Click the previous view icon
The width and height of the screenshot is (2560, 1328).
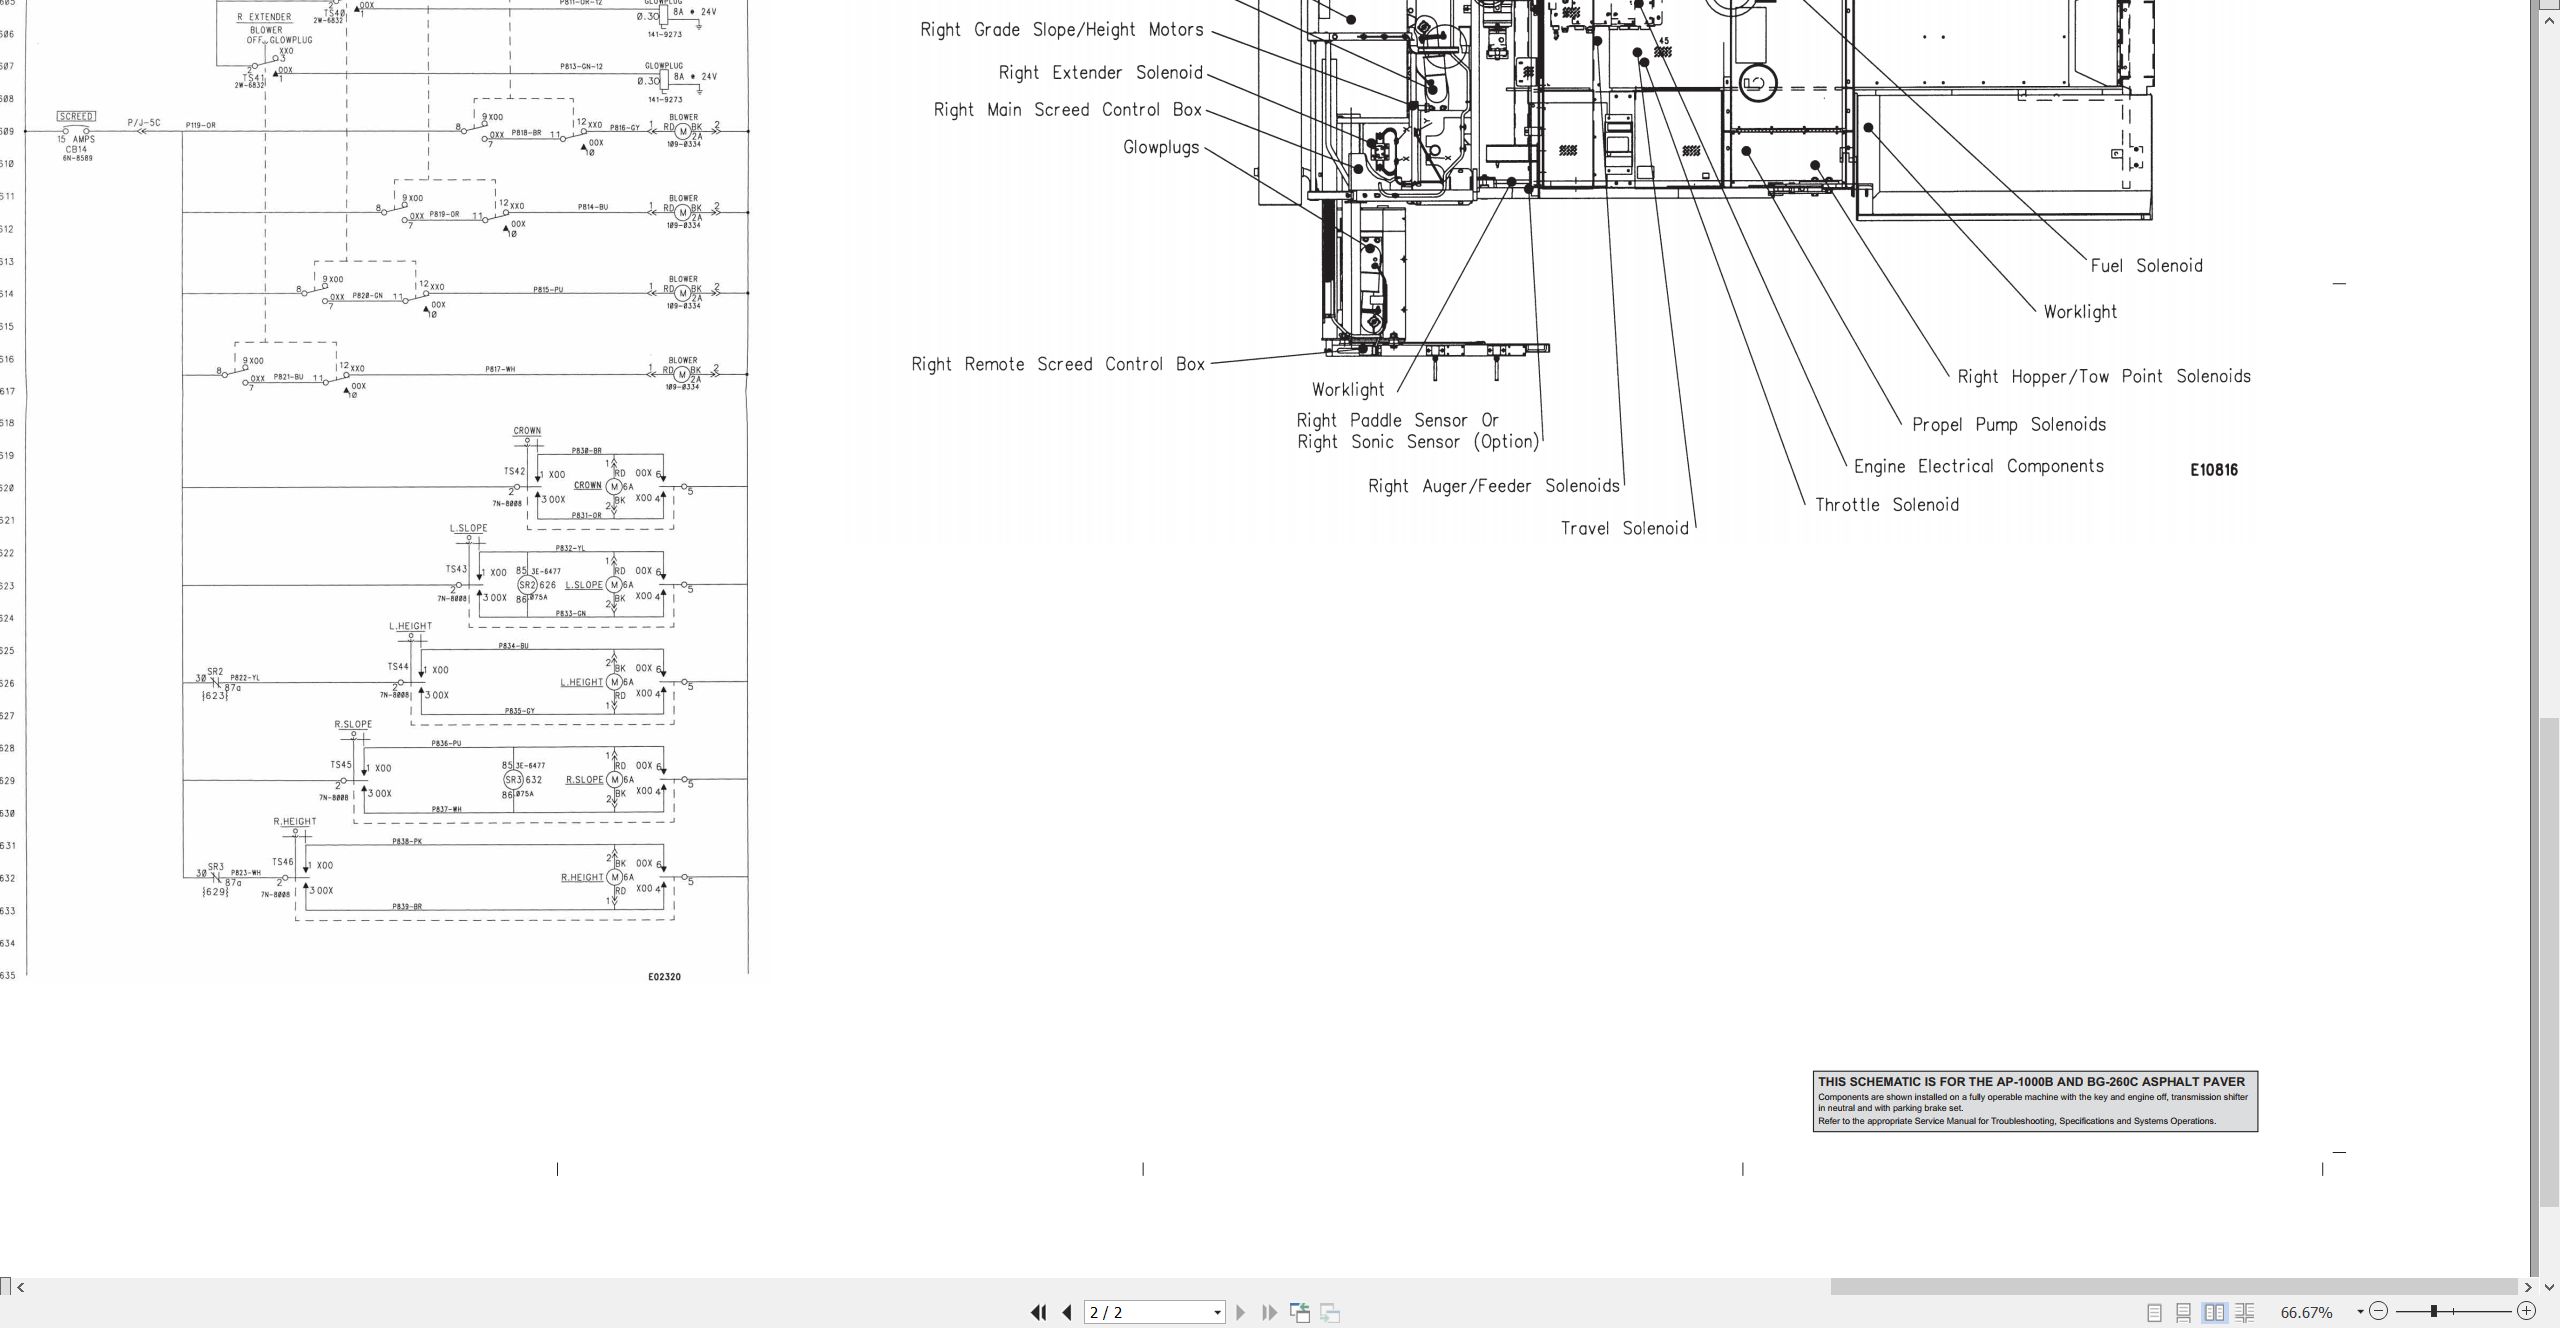point(1300,1312)
